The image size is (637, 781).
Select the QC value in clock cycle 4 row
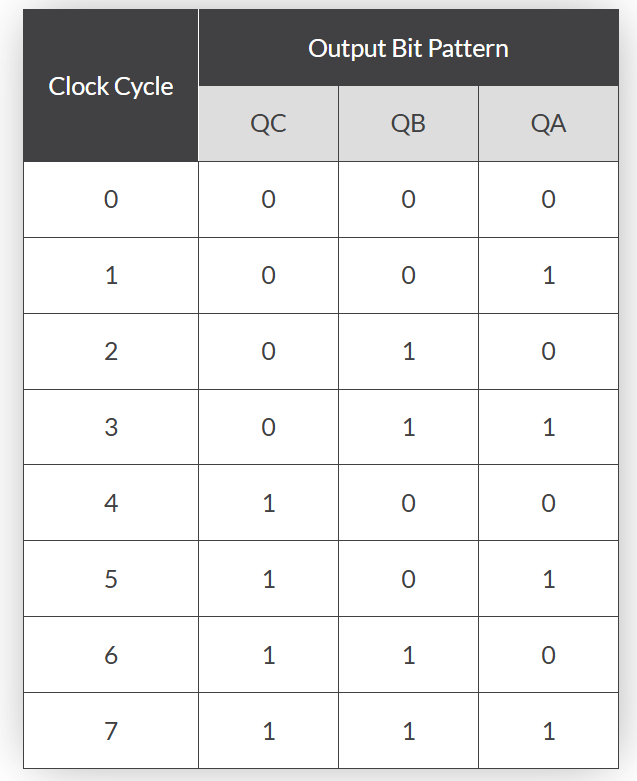(x=268, y=503)
